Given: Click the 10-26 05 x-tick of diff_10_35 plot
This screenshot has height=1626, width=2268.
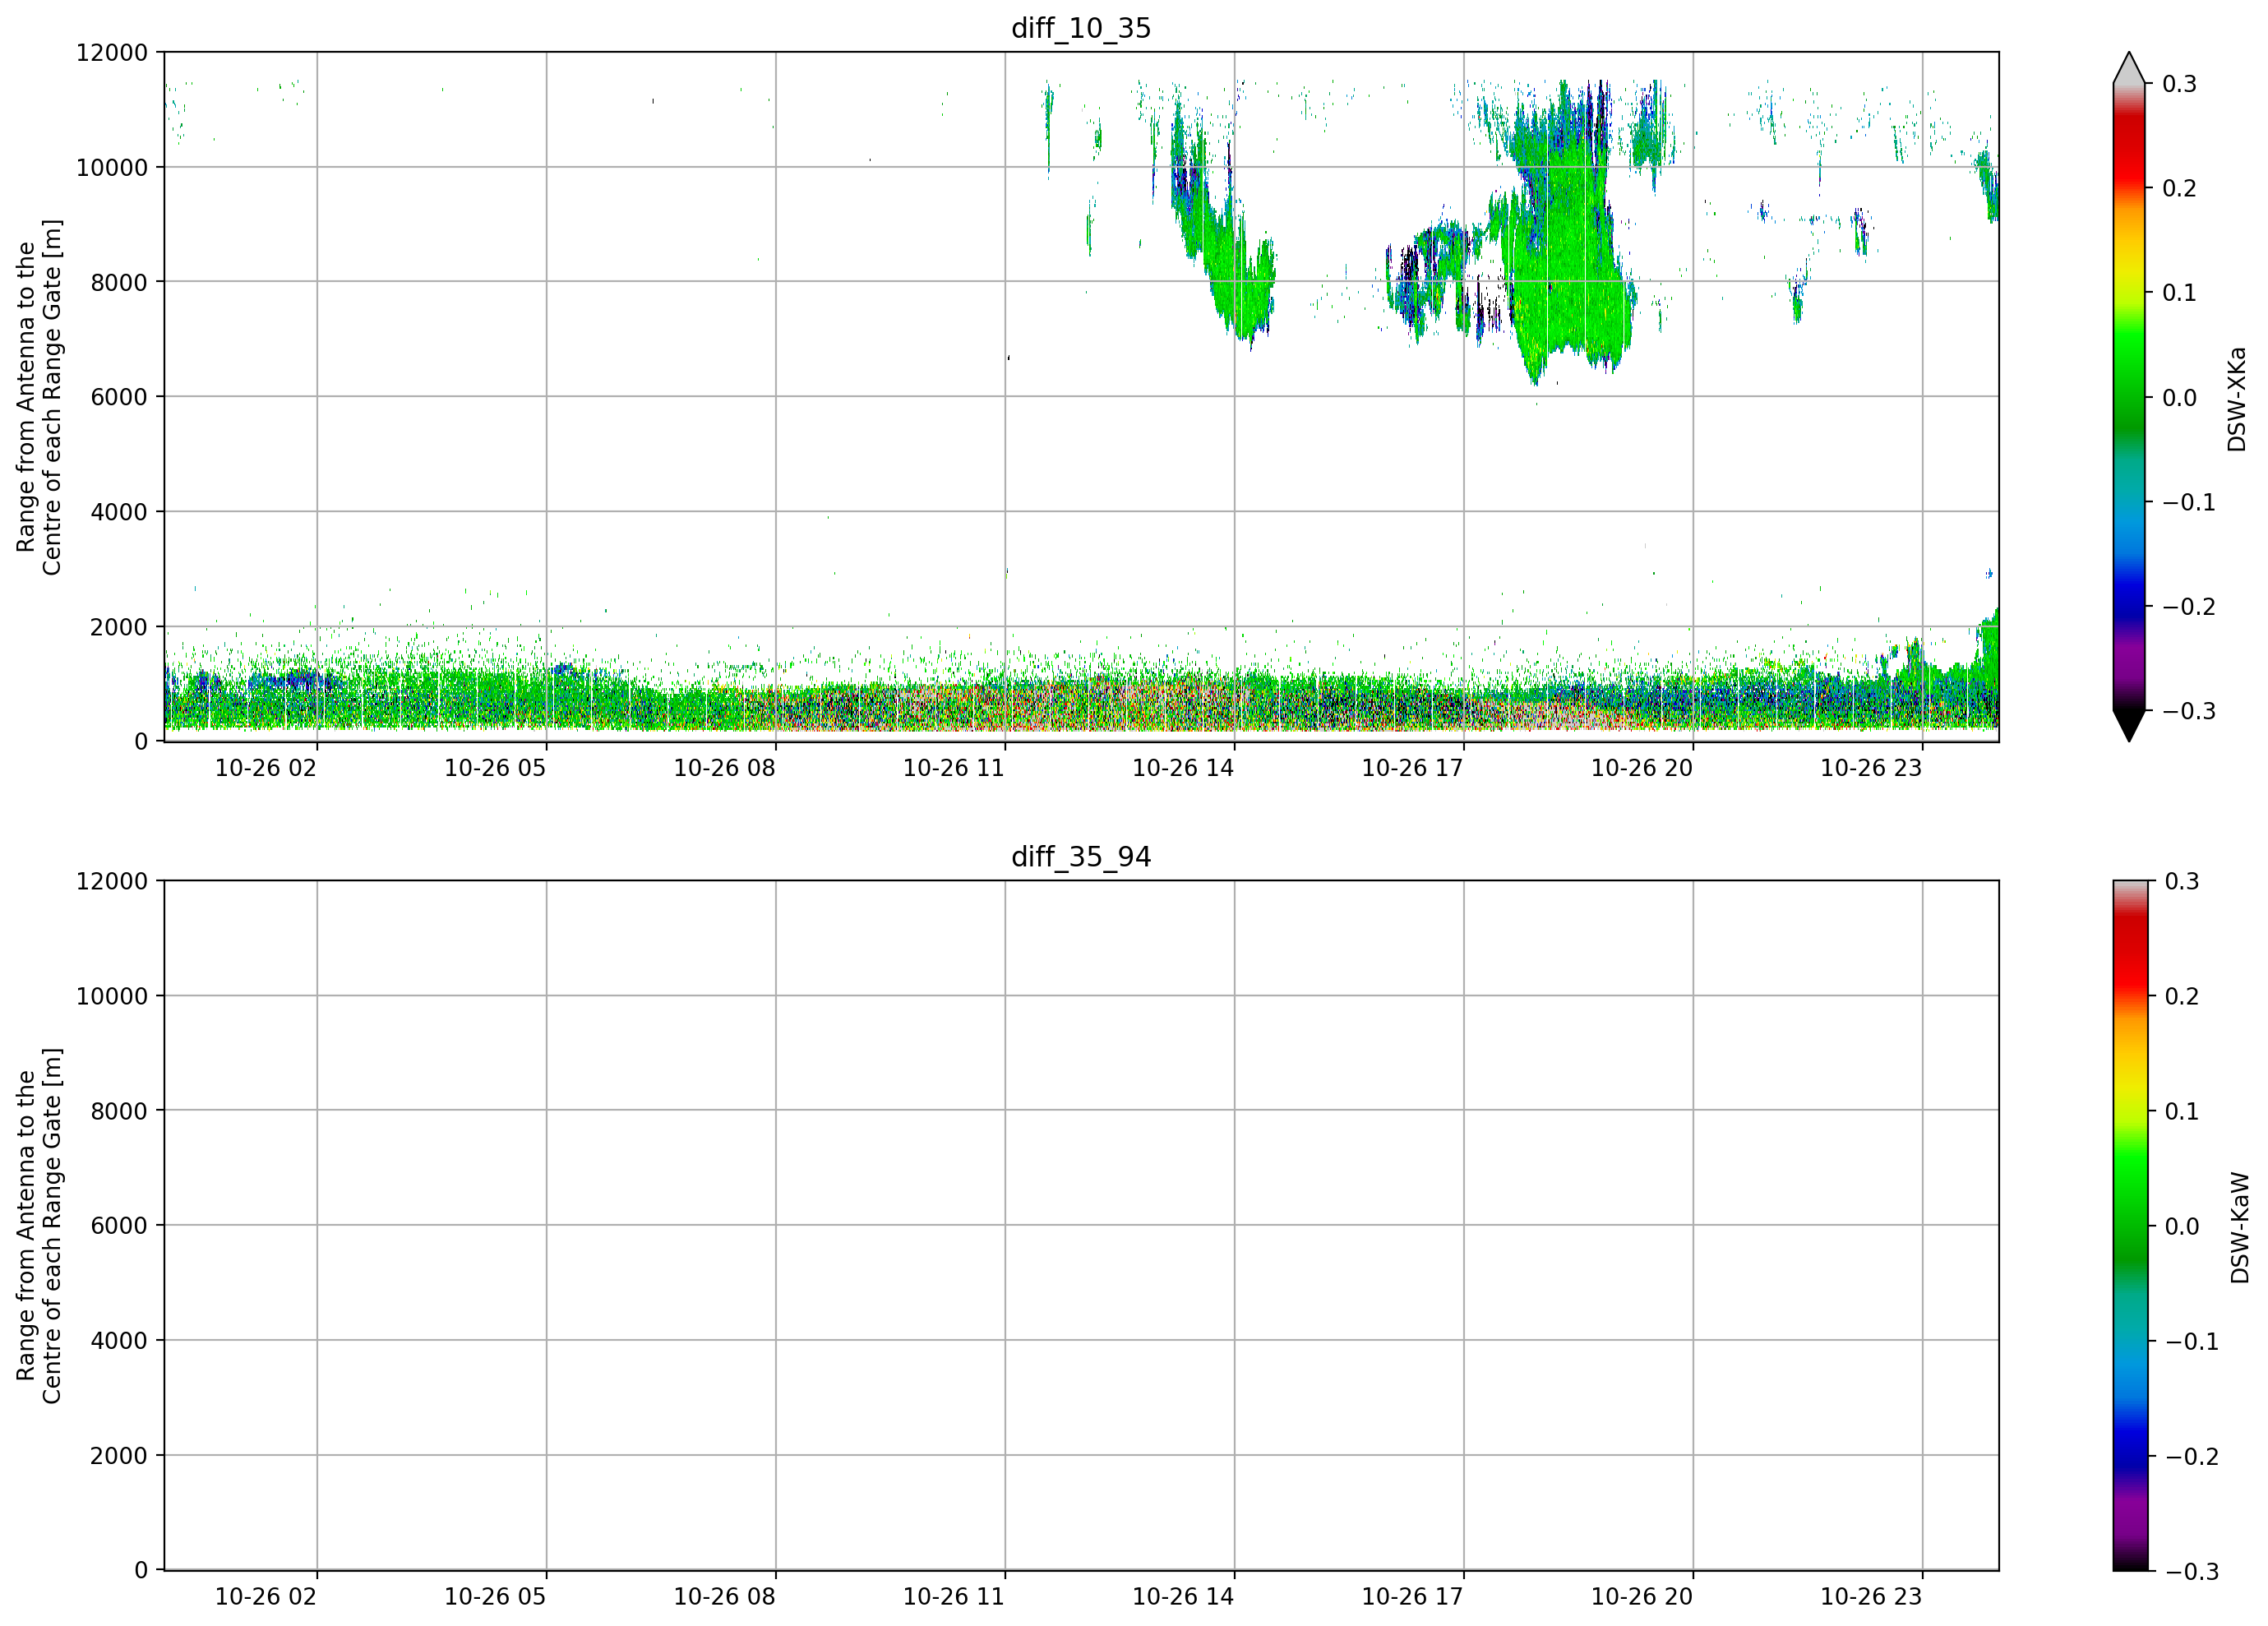Looking at the screenshot, I should click(x=495, y=768).
